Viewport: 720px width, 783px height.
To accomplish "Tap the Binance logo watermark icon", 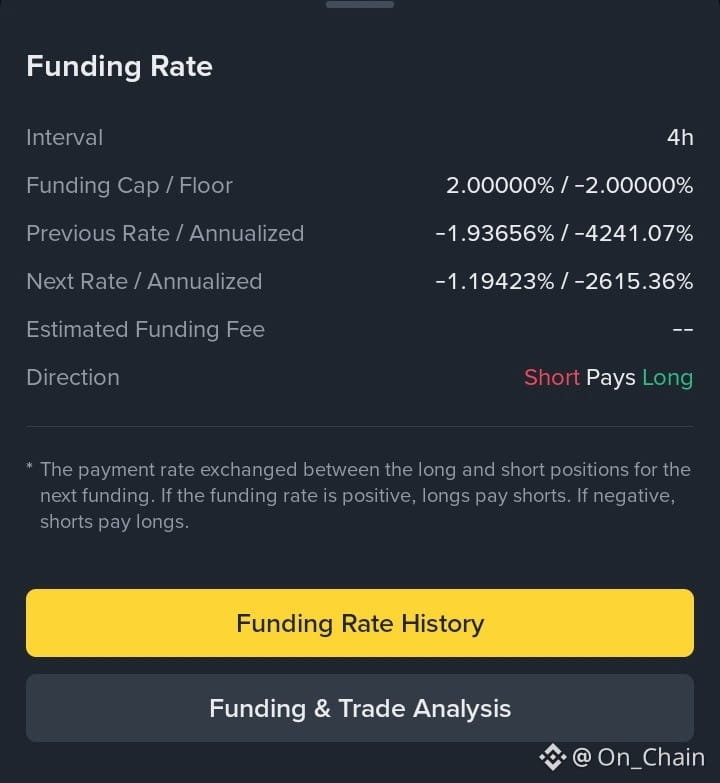I will click(x=552, y=758).
